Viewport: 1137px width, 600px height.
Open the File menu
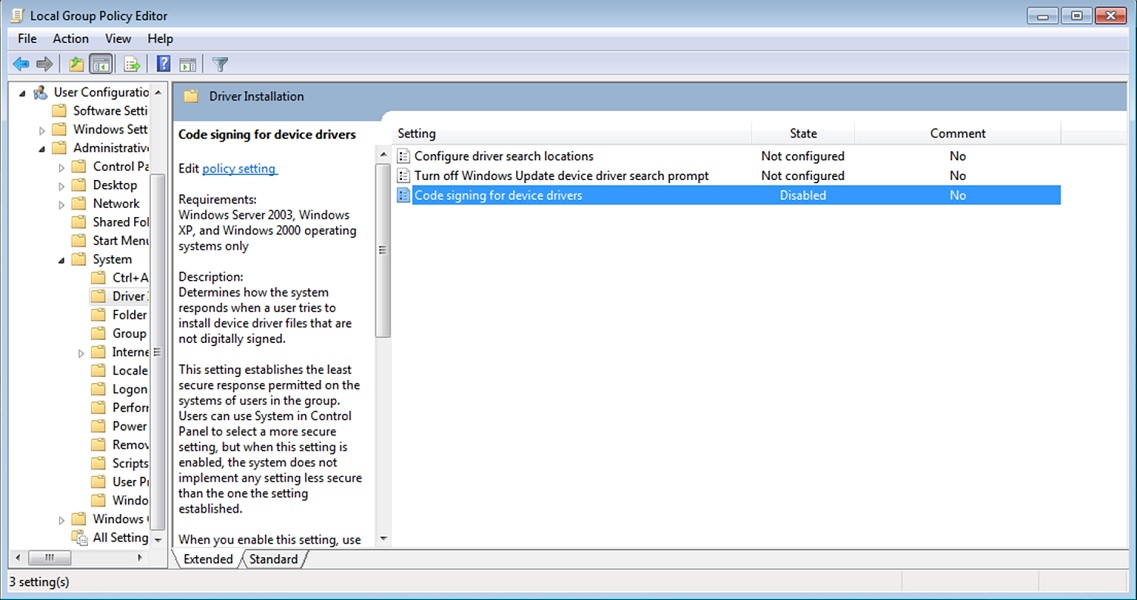pos(27,38)
